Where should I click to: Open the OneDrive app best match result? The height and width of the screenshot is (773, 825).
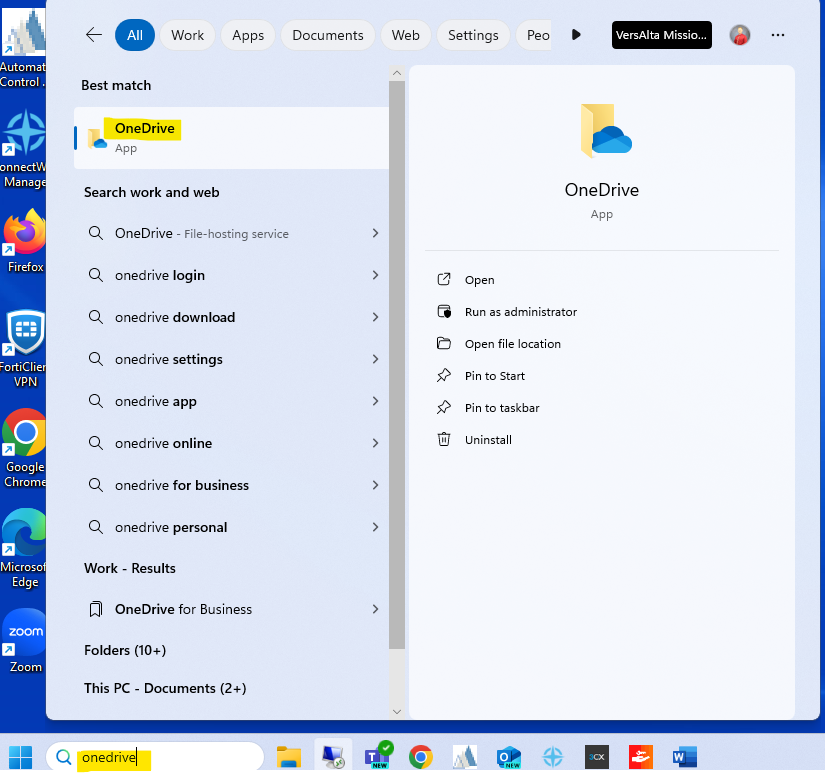point(232,138)
